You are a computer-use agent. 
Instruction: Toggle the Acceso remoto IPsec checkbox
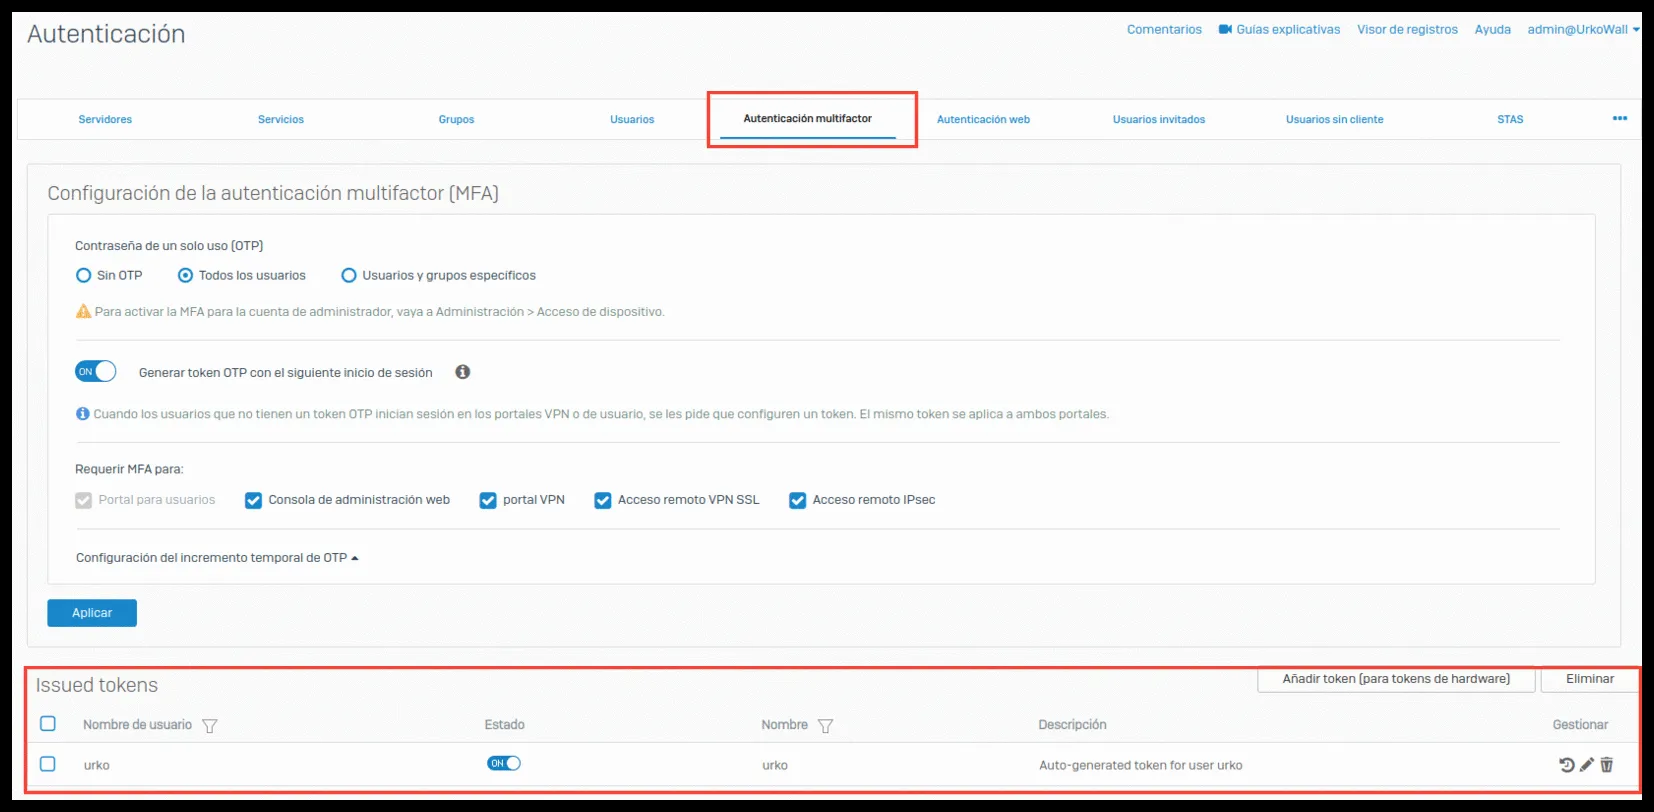point(798,500)
